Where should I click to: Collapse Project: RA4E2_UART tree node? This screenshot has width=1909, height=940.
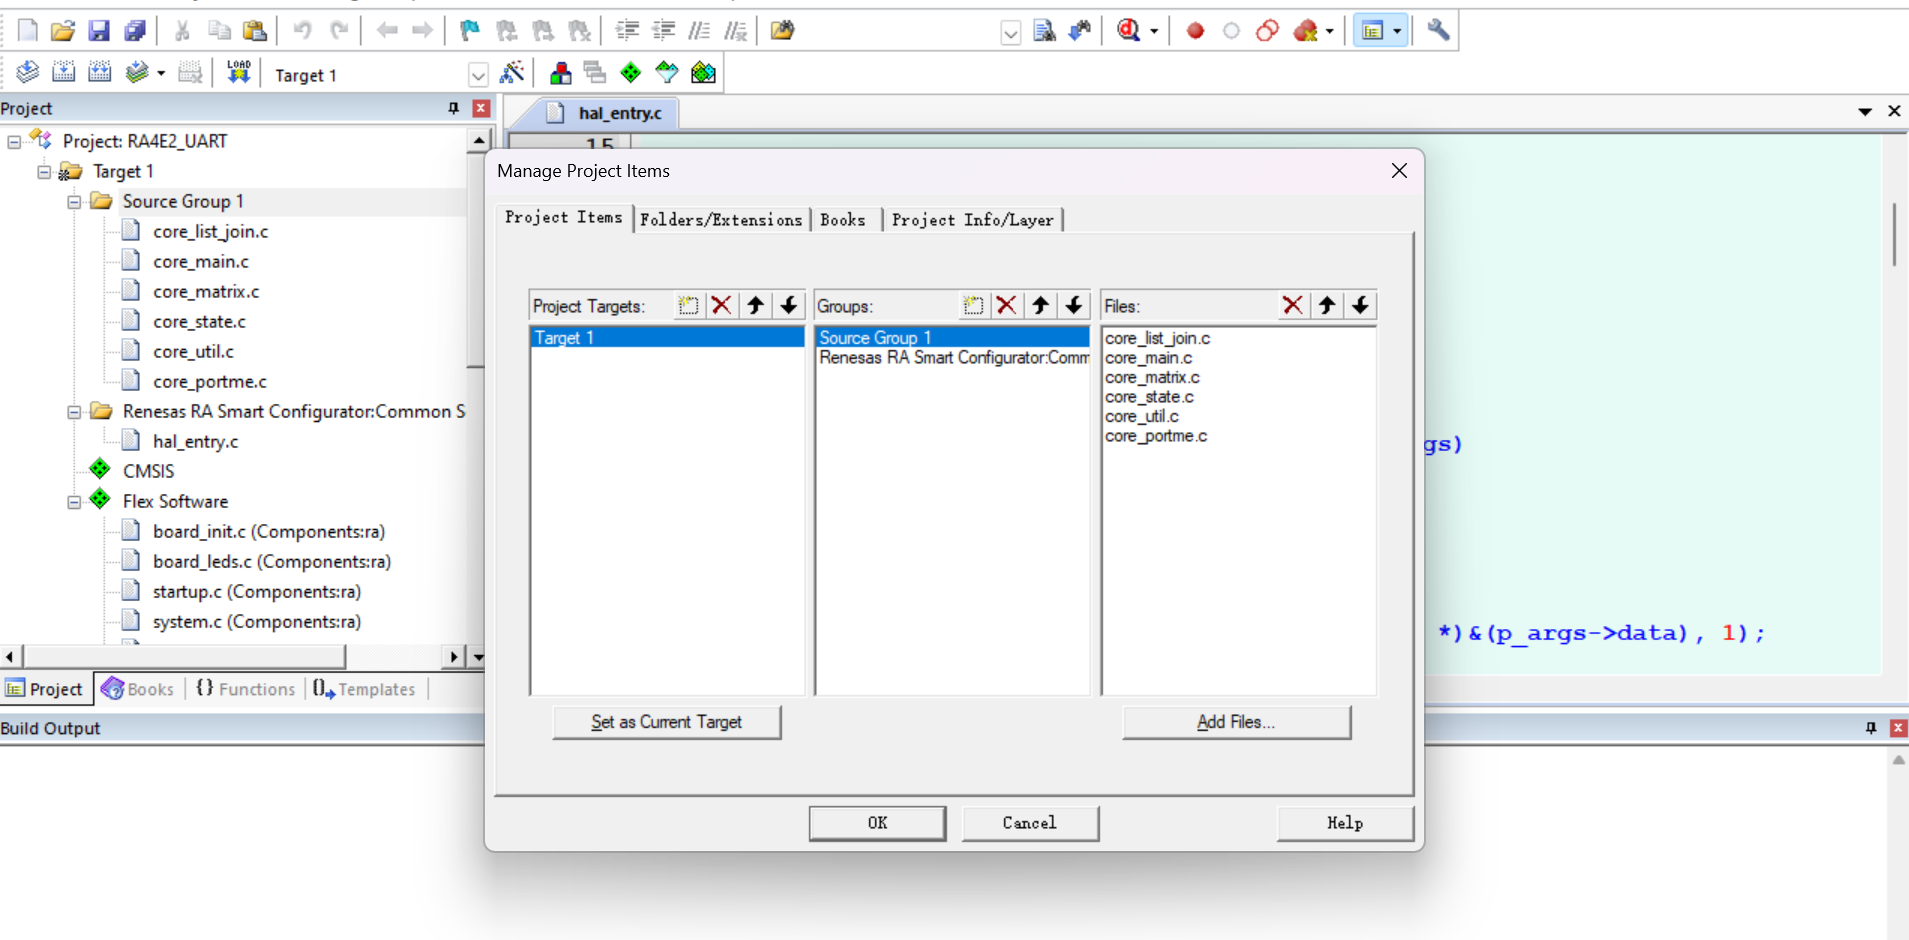click(14, 142)
